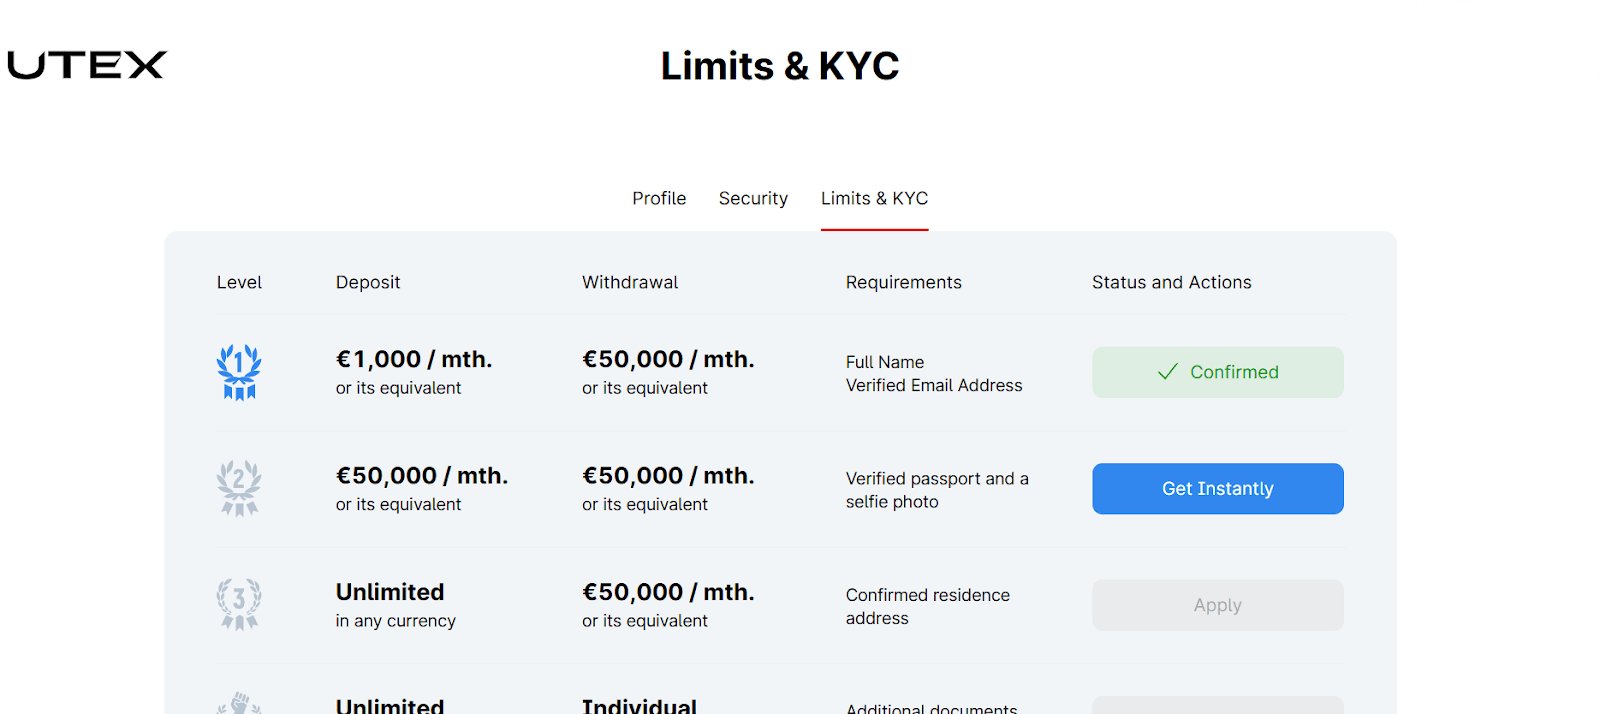Click 'or its equivalent' under €1,000 deposit
Viewport: 1600px width, 714px height.
click(399, 388)
